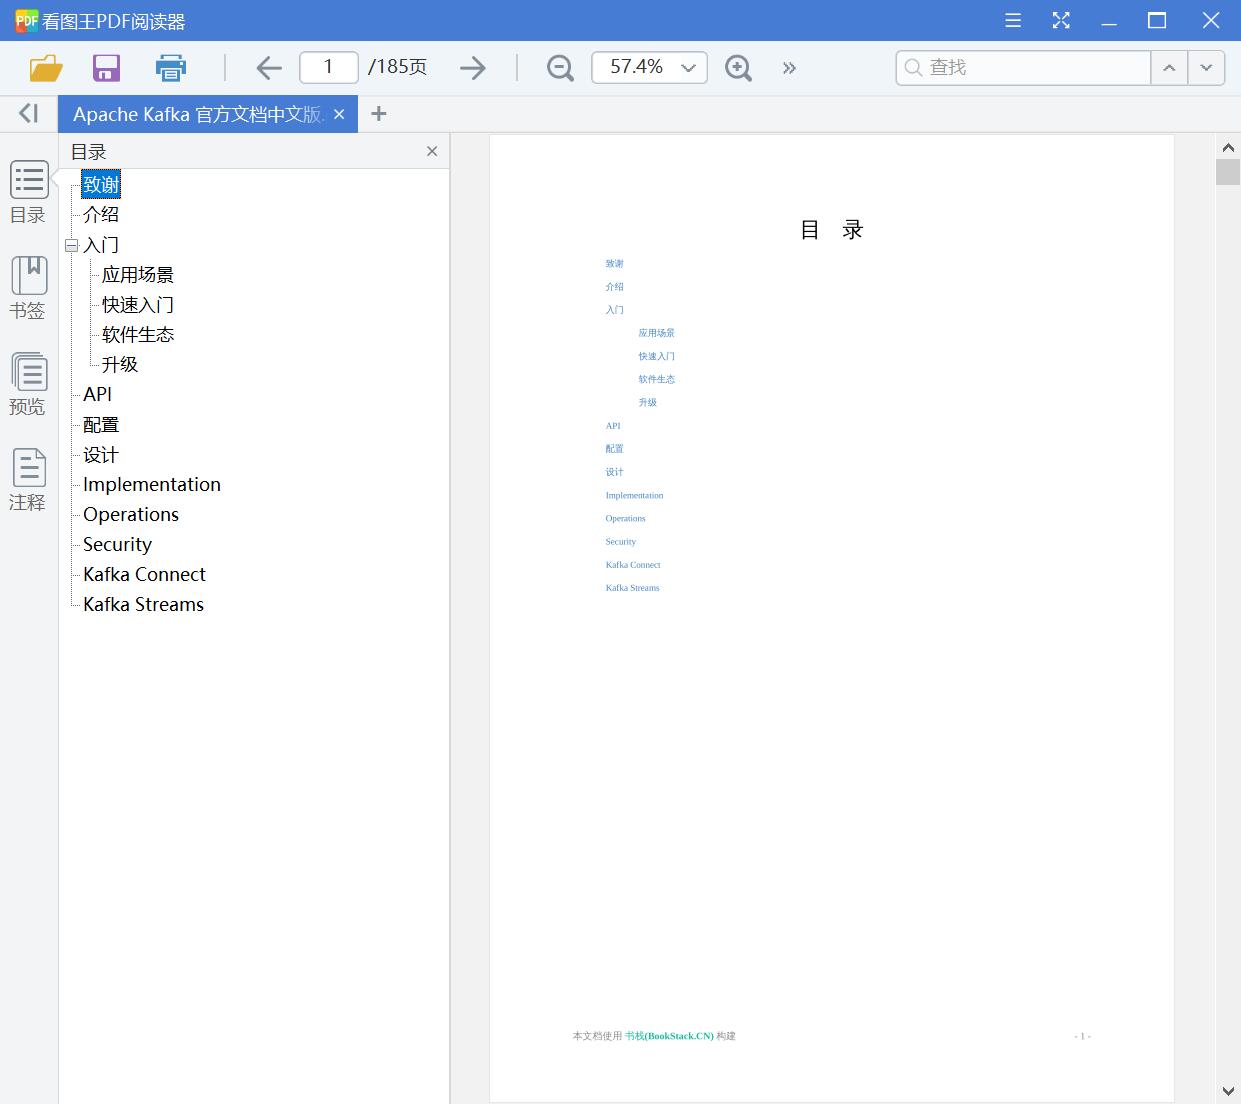This screenshot has height=1104, width=1241.
Task: Select 应用场景 in the outline tree
Action: point(138,274)
